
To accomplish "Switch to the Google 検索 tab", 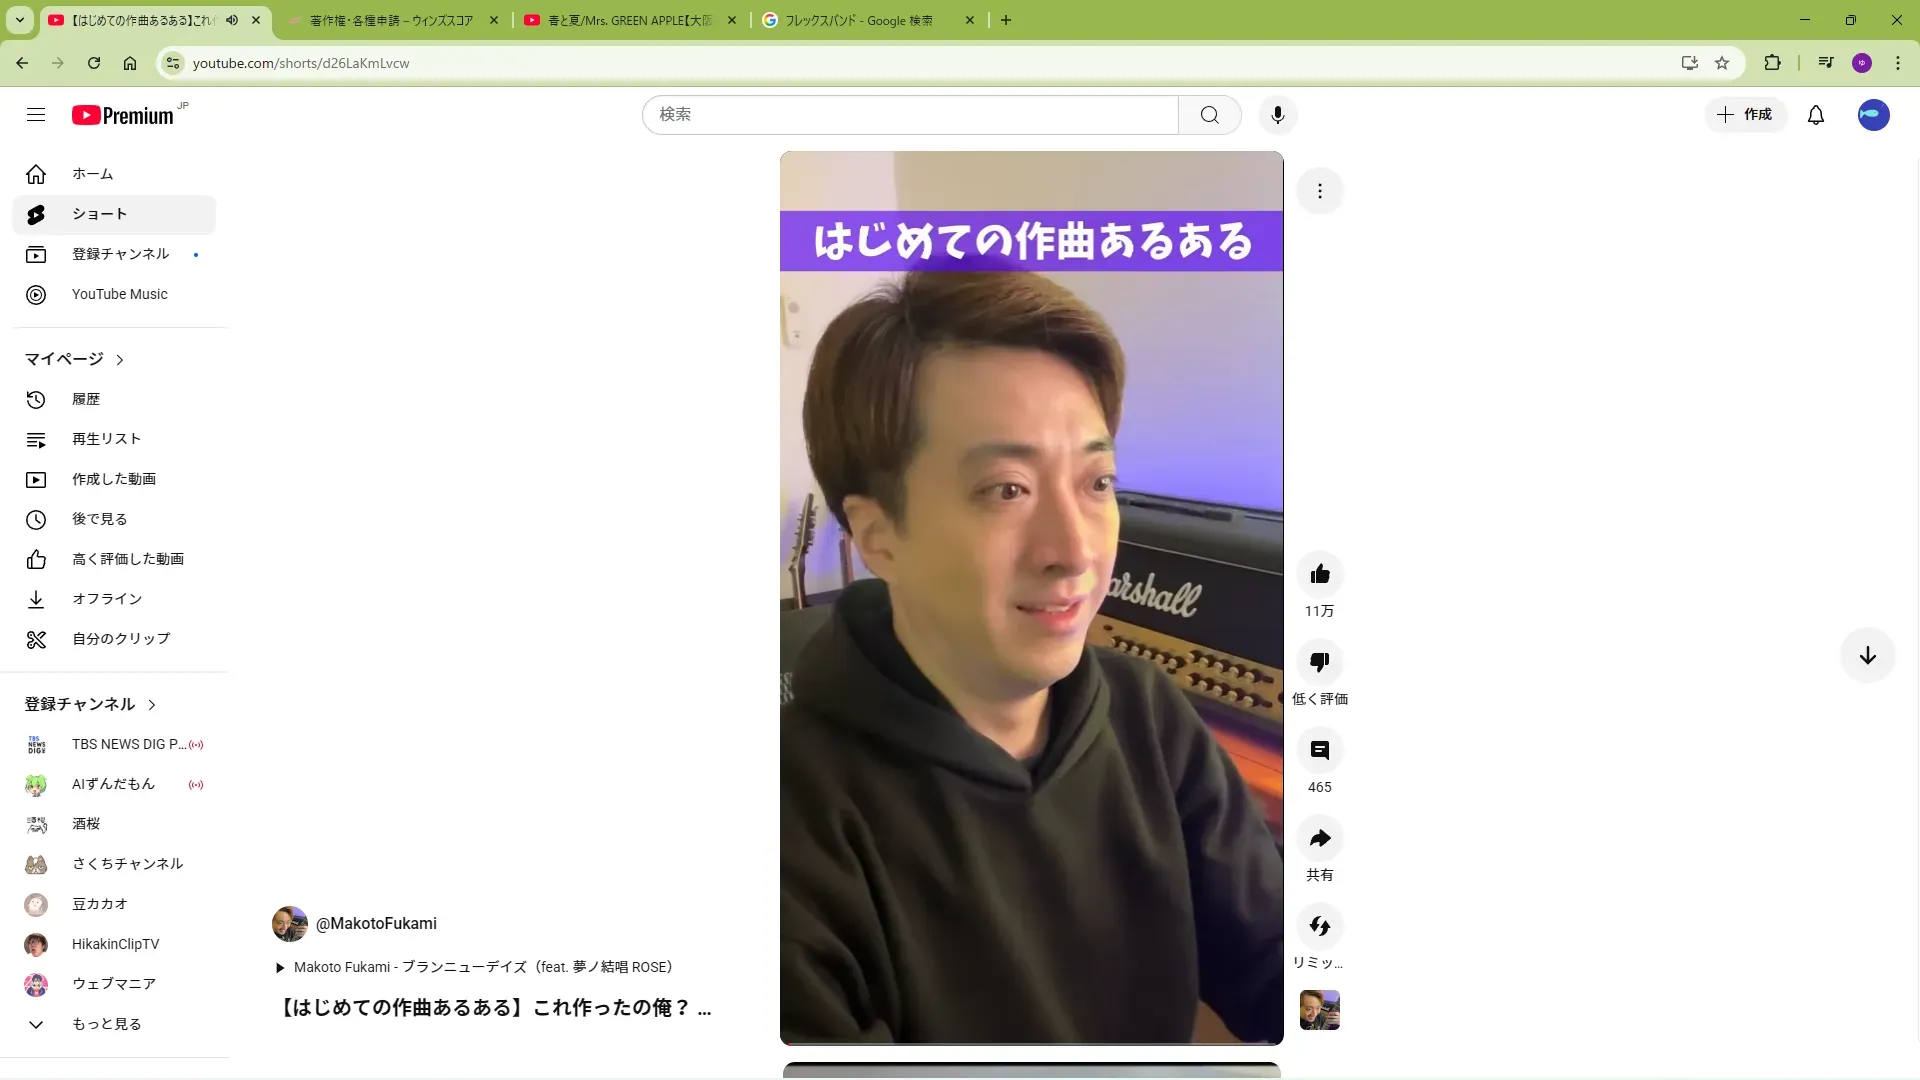I will [858, 20].
